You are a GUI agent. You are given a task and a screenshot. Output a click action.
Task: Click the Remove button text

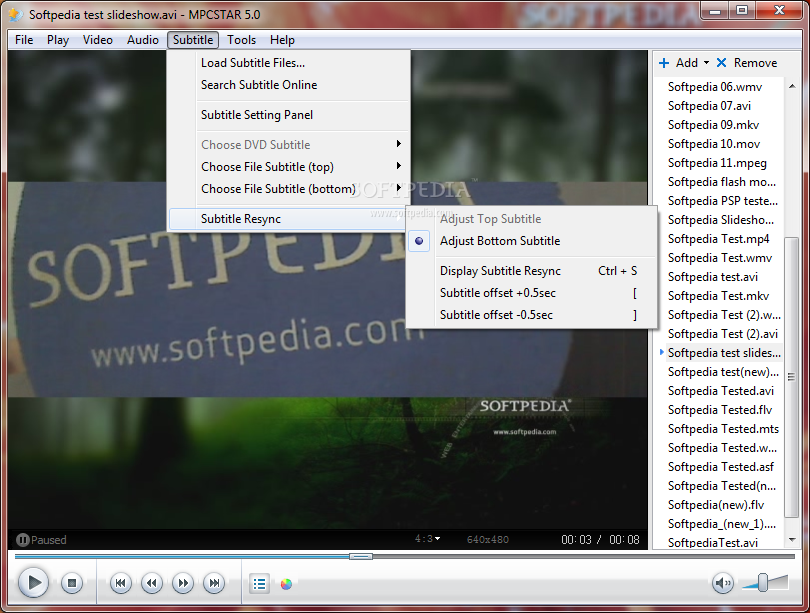755,63
